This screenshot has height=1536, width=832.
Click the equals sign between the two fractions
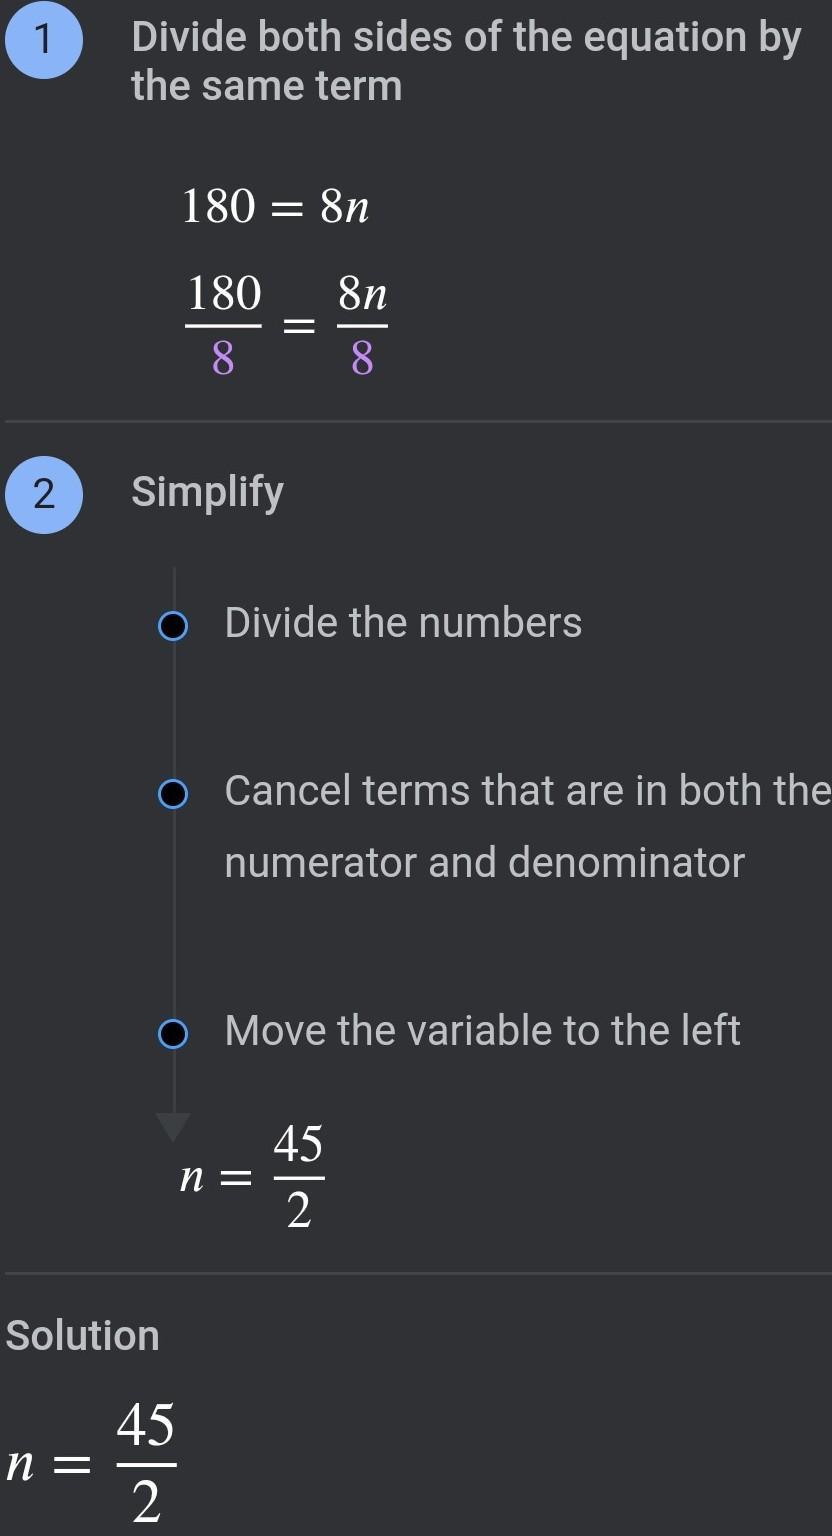click(x=299, y=326)
